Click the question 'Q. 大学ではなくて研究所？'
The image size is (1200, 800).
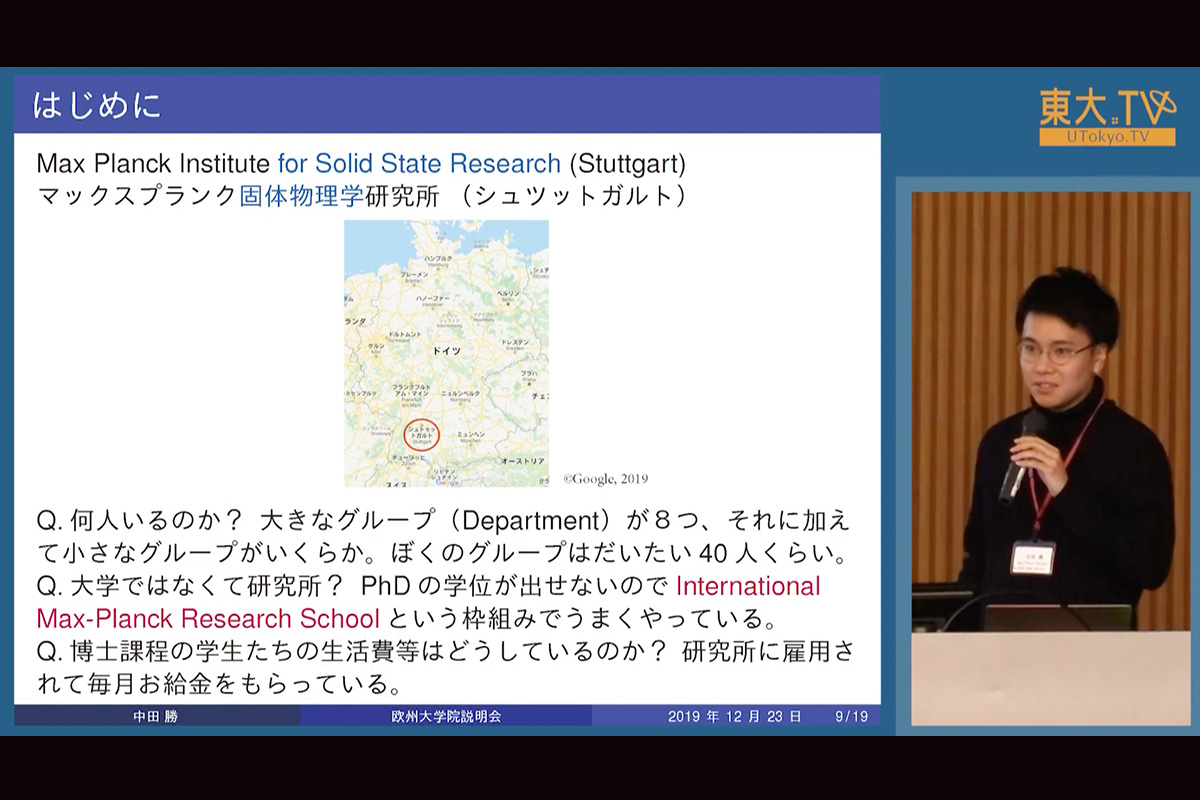coord(190,585)
